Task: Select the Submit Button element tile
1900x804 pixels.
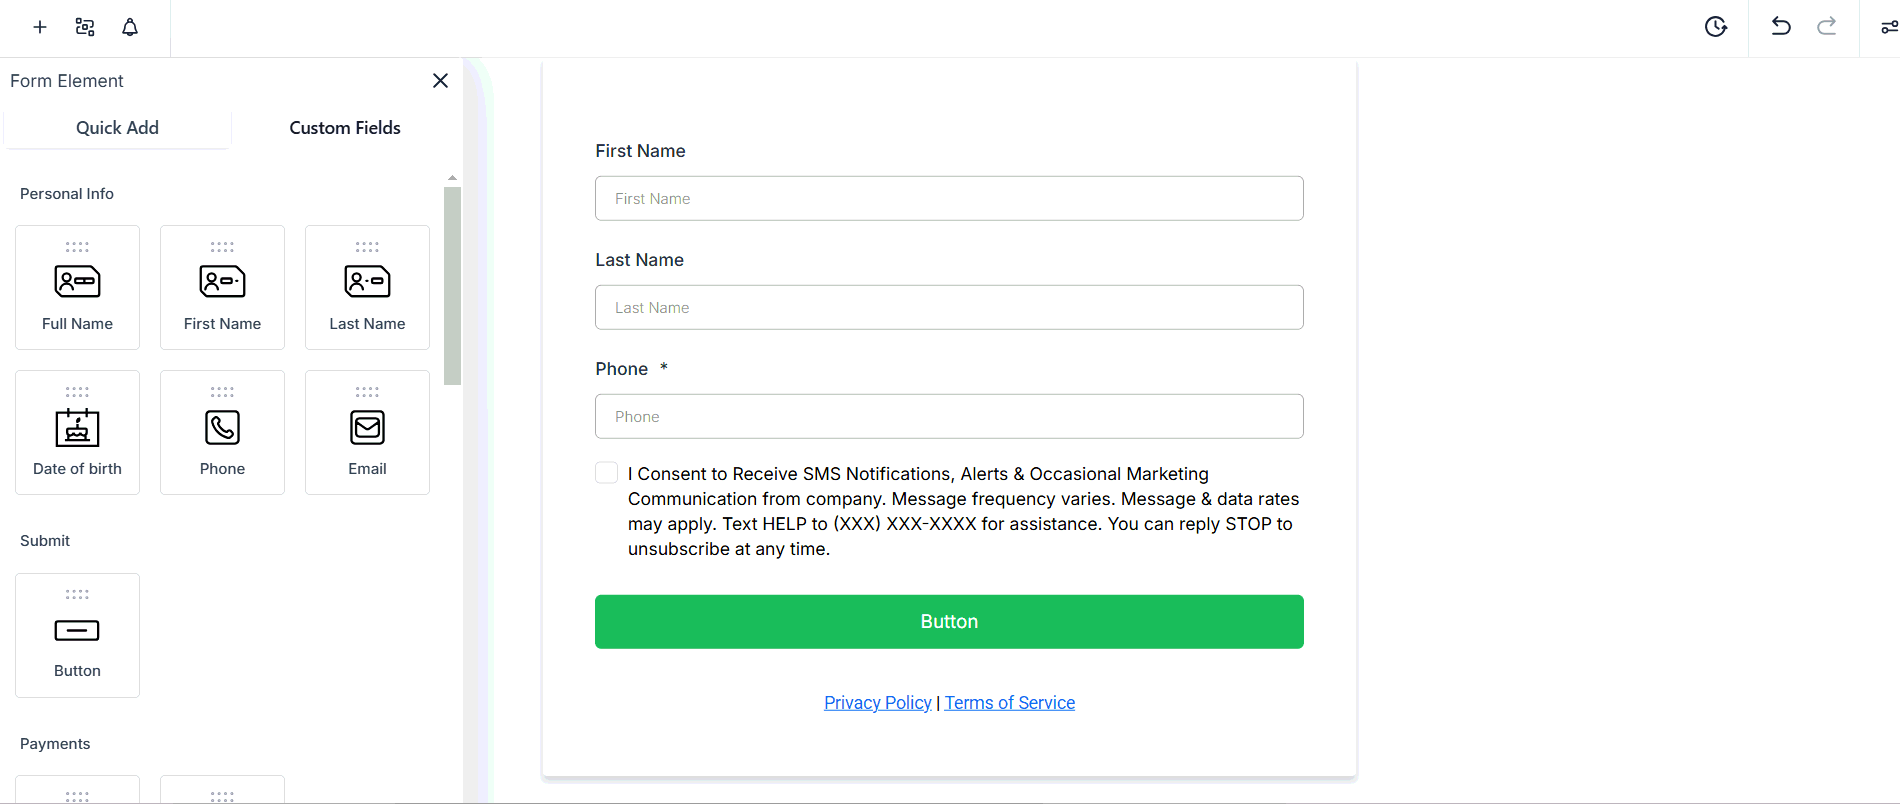Action: [77, 635]
